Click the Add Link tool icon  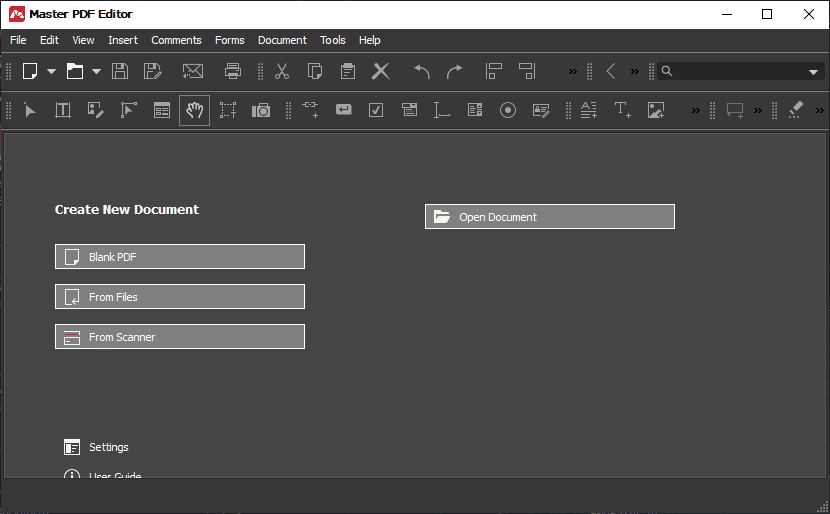coord(310,110)
